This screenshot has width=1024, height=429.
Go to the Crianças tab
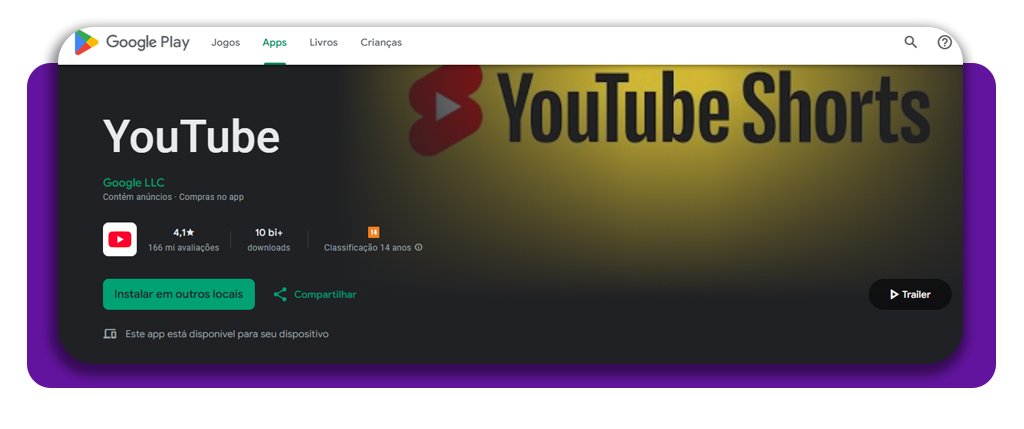coord(381,42)
